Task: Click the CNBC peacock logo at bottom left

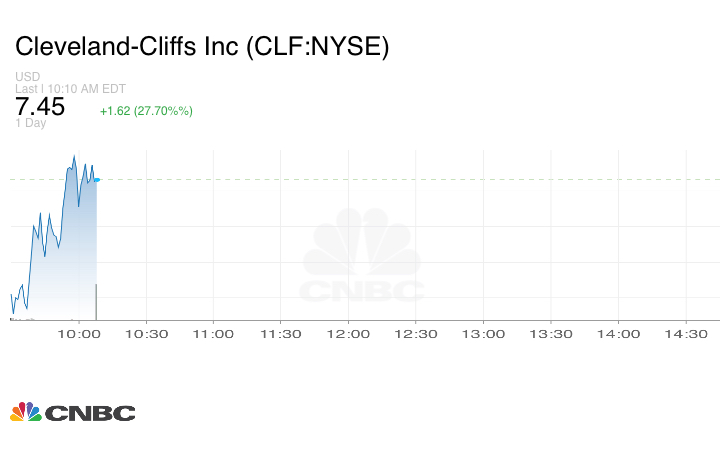Action: pyautogui.click(x=72, y=411)
